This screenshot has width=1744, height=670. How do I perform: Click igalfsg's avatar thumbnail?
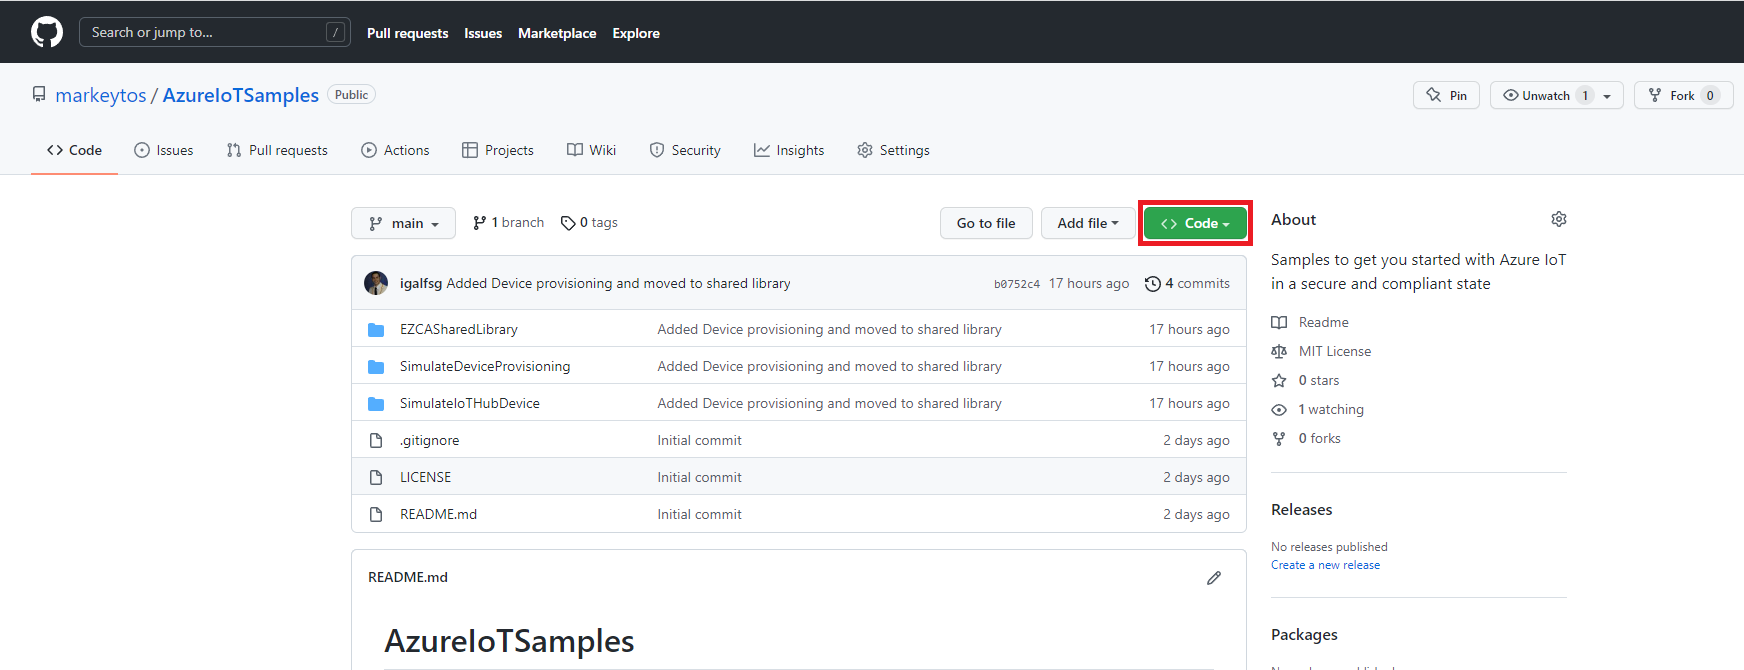pos(376,283)
